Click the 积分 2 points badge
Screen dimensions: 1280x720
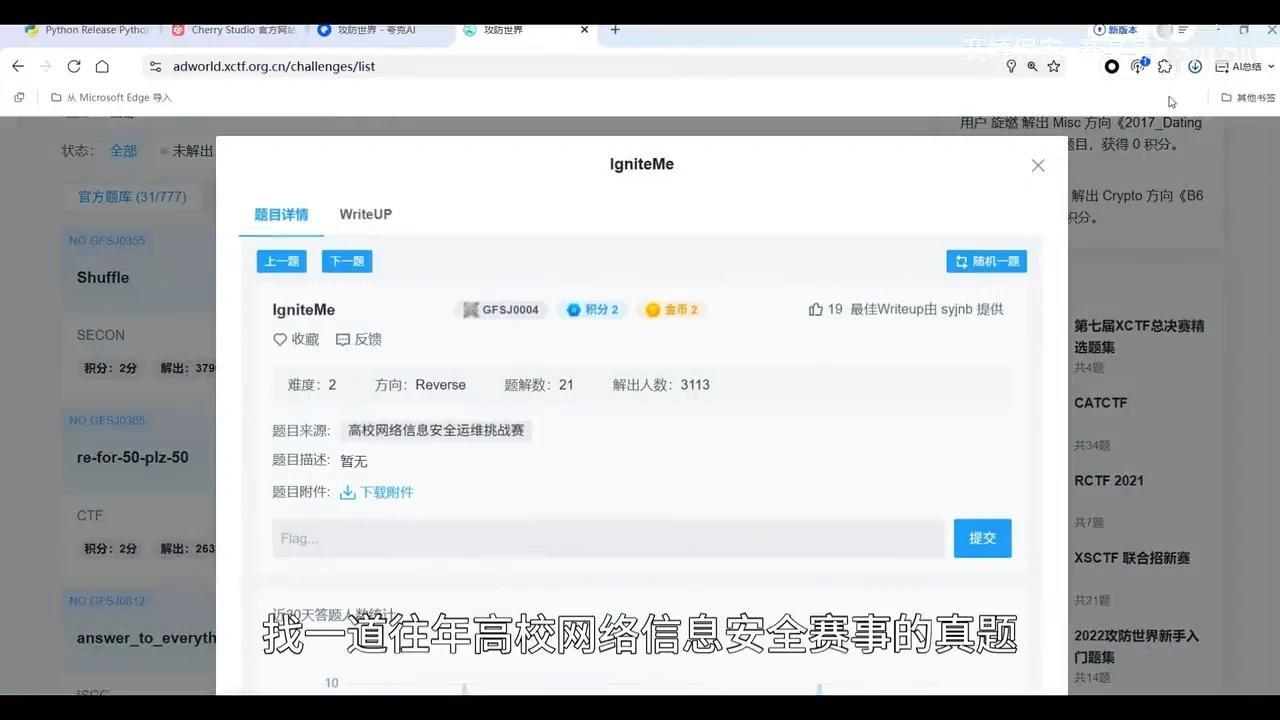[x=593, y=310]
